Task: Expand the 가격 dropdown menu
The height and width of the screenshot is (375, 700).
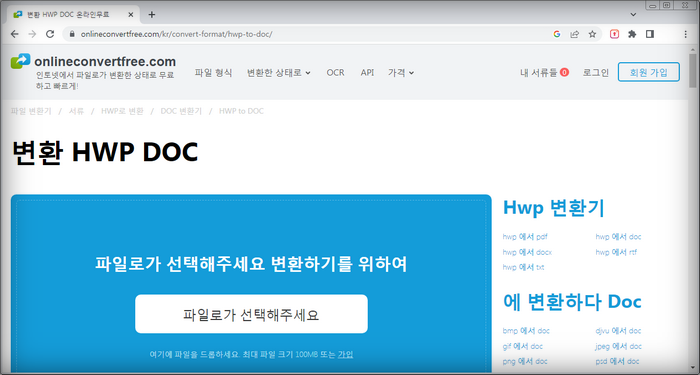Action: (401, 72)
